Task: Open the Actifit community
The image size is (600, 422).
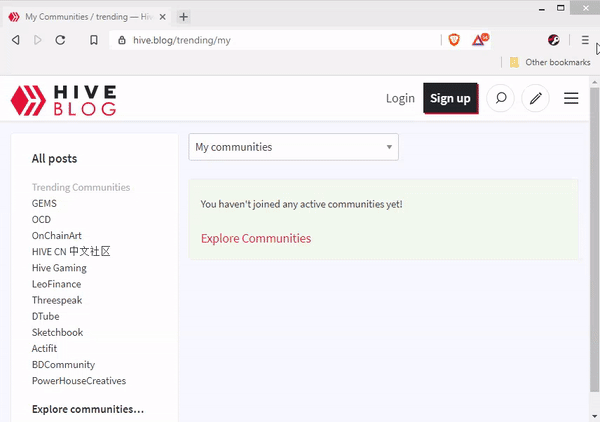Action: click(x=44, y=348)
